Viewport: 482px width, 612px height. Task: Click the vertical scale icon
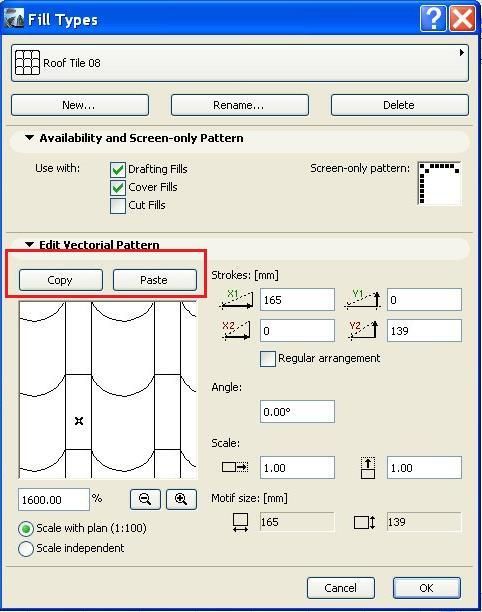(368, 468)
